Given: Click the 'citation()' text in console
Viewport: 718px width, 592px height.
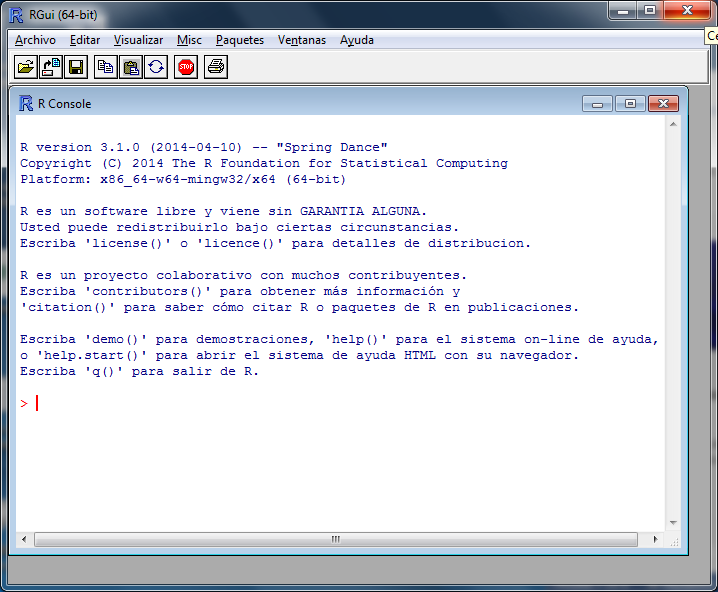Looking at the screenshot, I should coord(67,307).
